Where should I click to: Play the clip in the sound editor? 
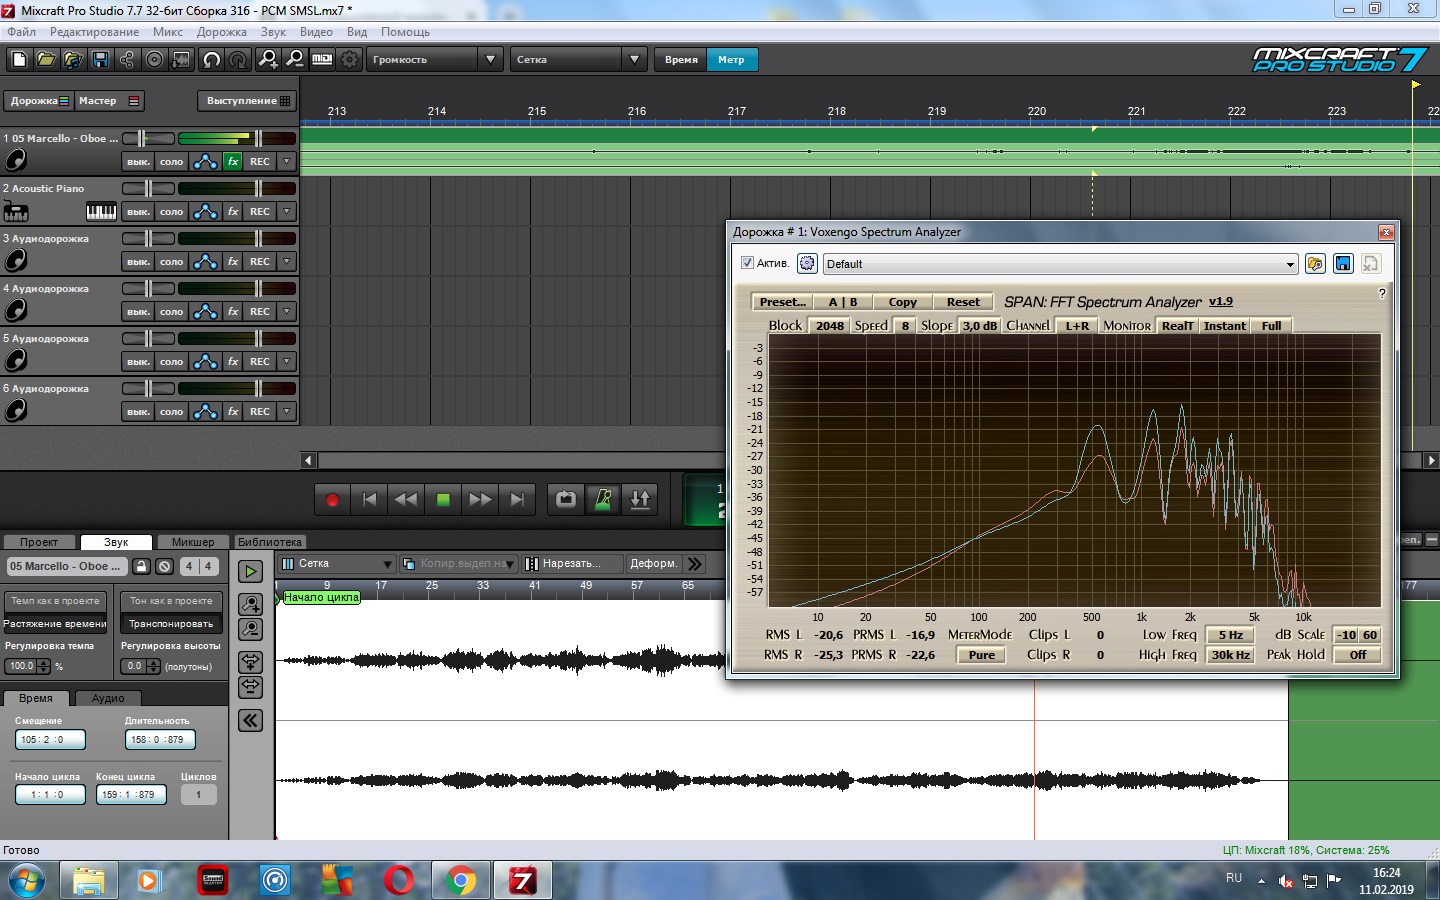(250, 571)
